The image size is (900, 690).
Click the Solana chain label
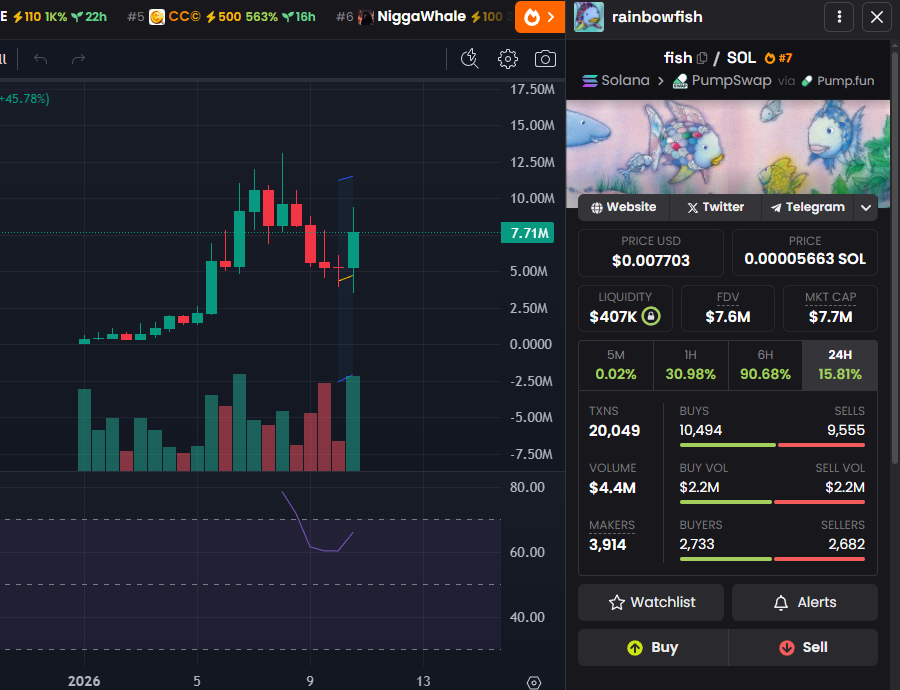click(616, 80)
